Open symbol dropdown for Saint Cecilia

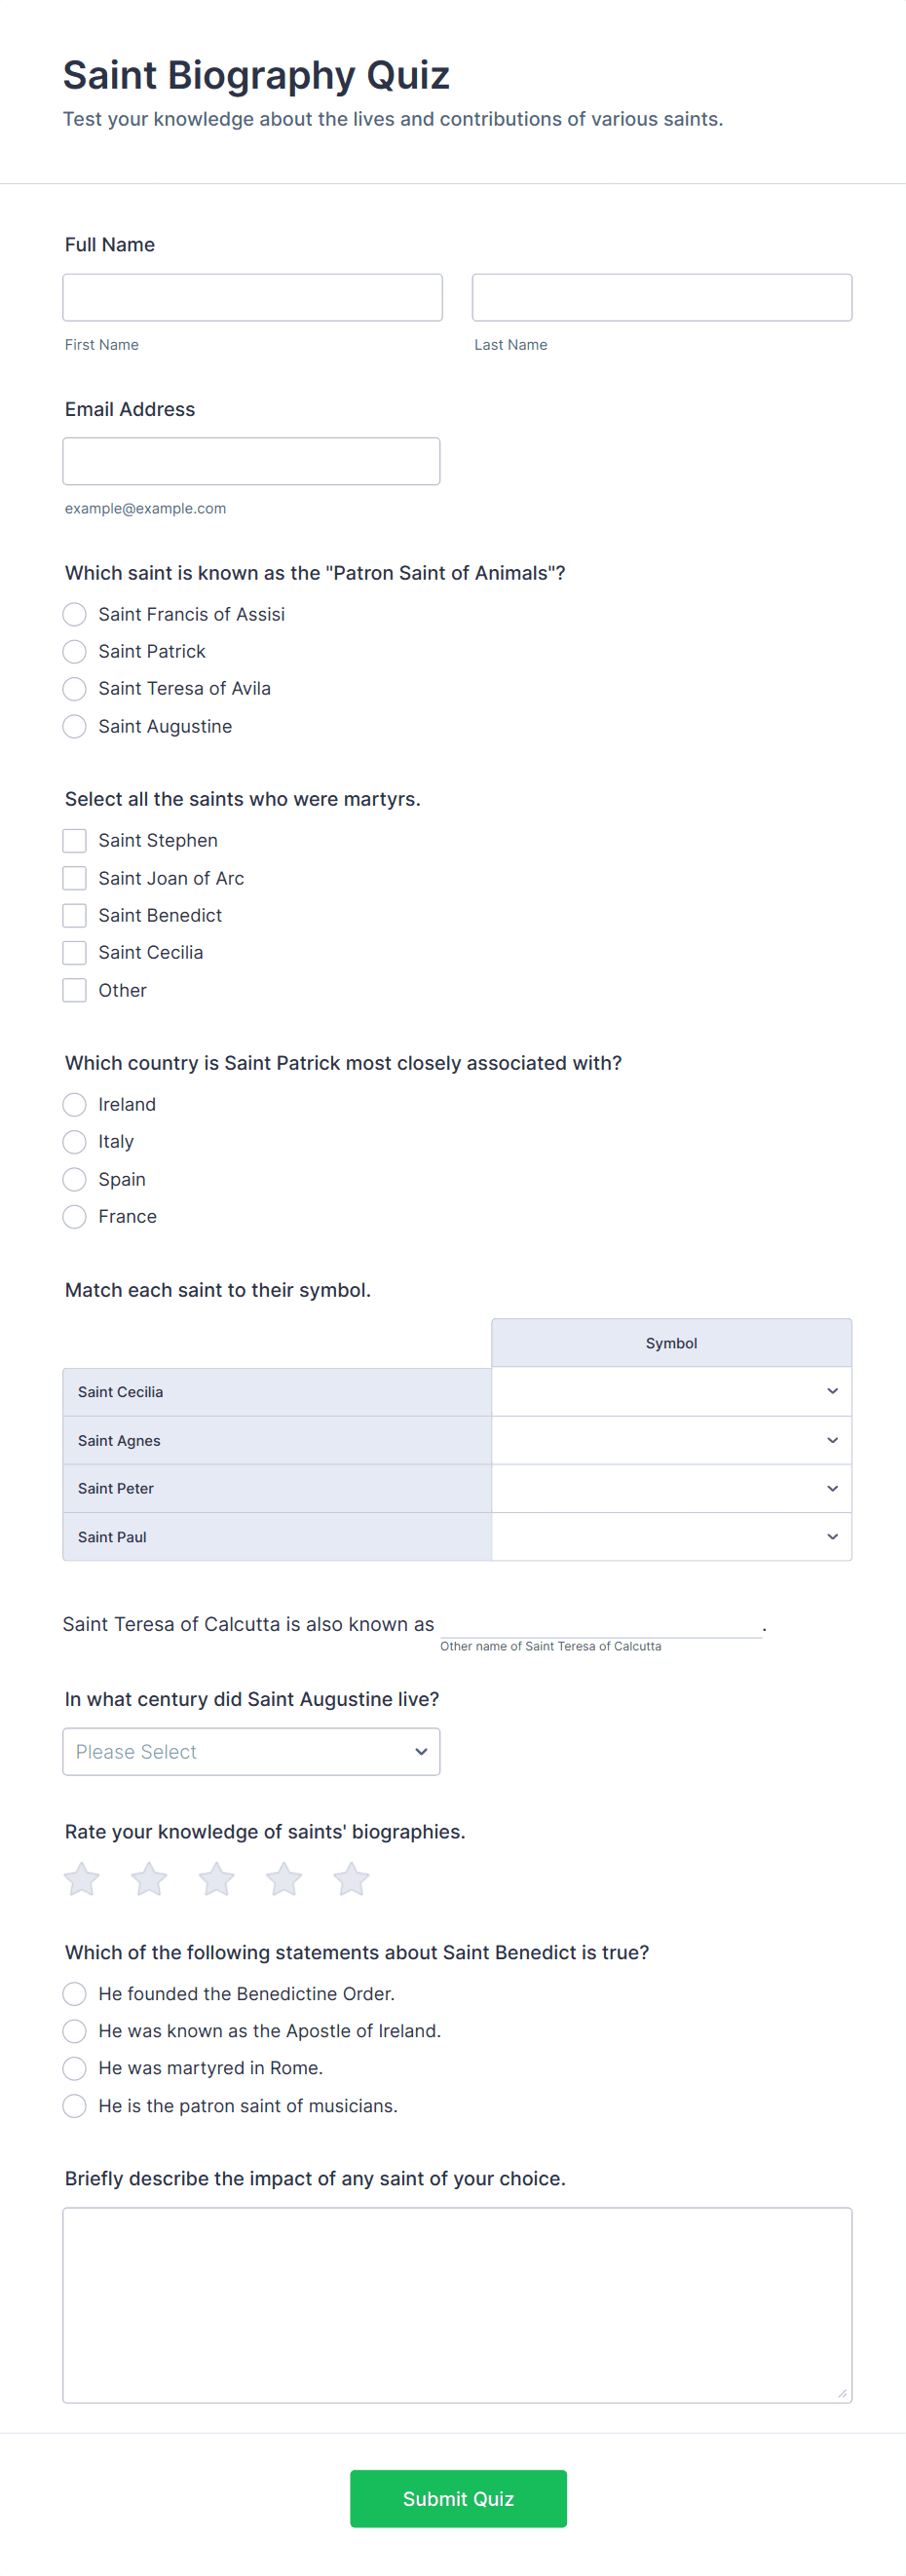tap(671, 1392)
